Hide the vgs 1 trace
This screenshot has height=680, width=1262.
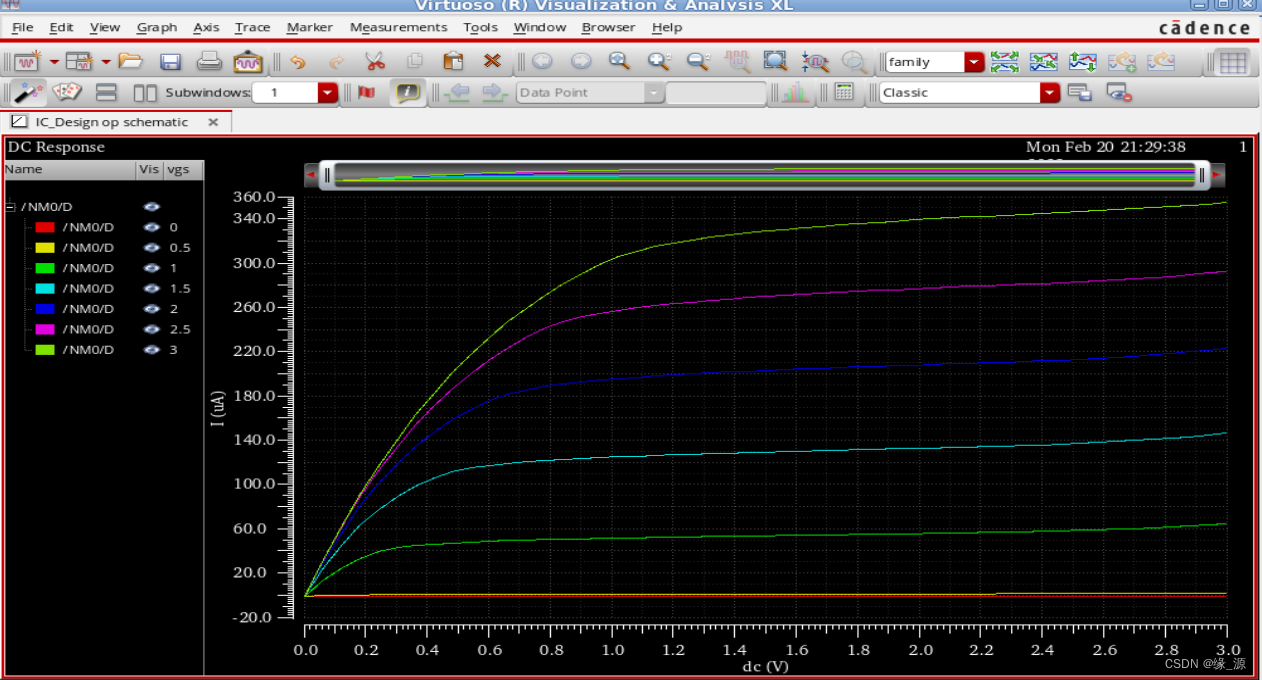[151, 268]
